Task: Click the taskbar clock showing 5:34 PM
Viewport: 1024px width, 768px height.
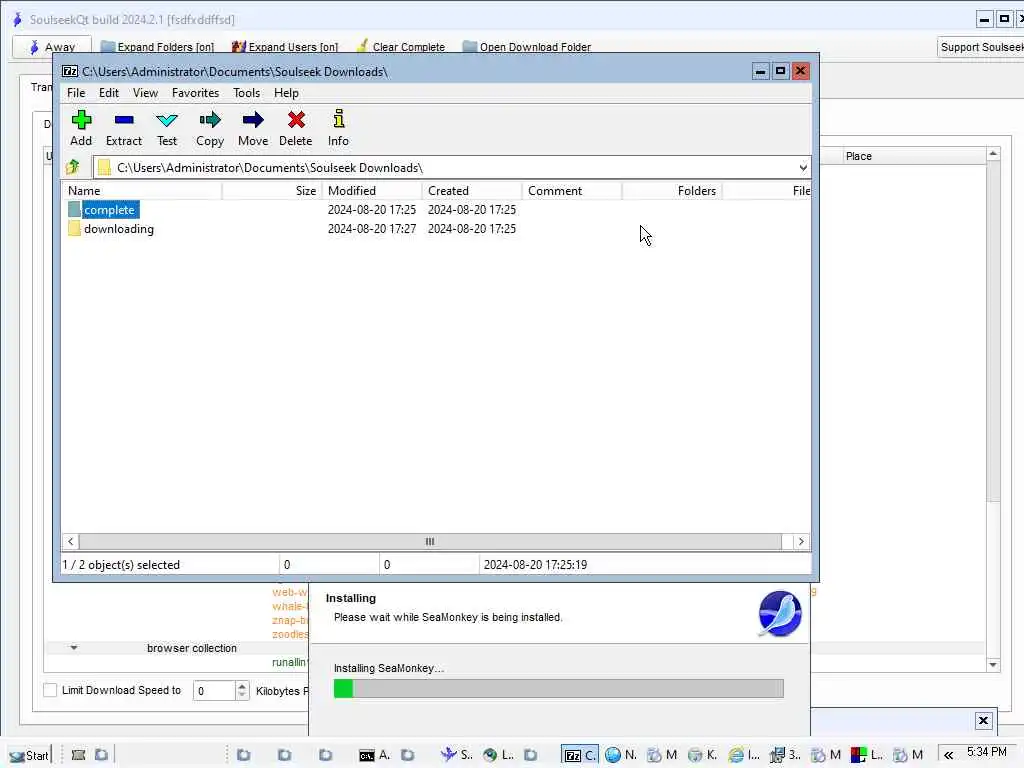Action: (986, 752)
